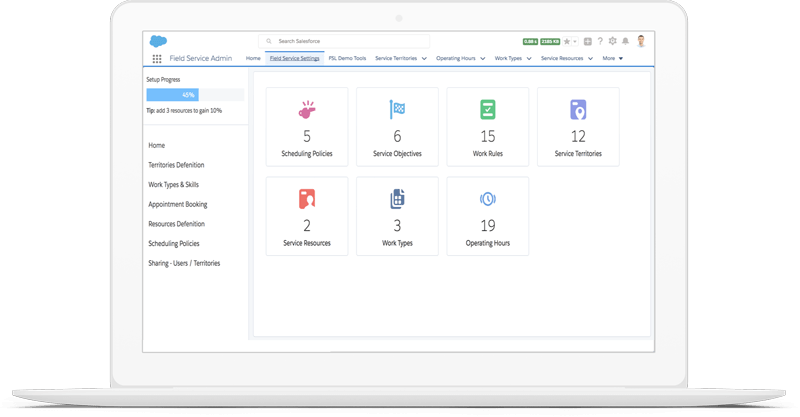Click the 45% setup progress bar
Viewport: 800px width, 417px height.
coord(195,95)
